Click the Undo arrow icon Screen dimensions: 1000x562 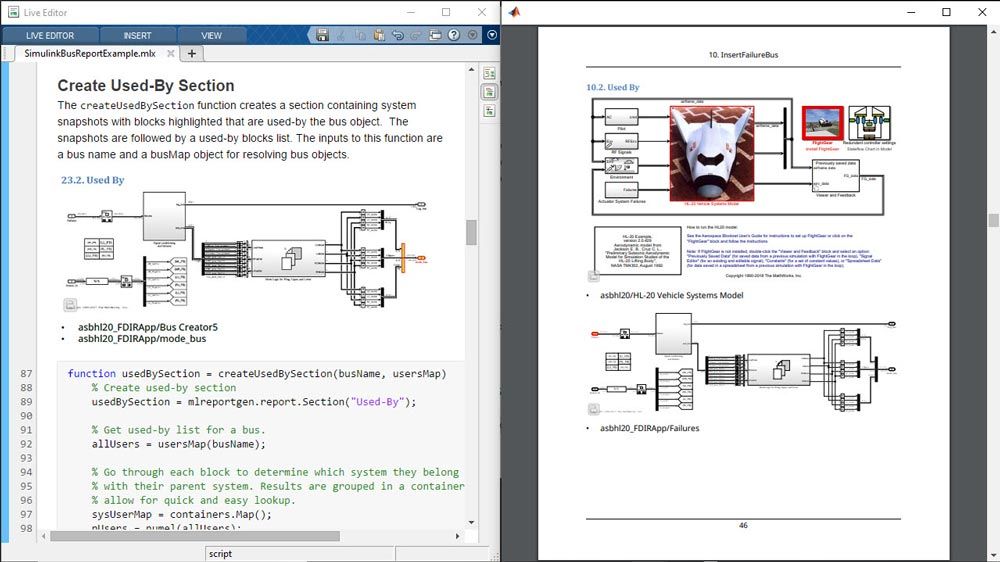pyautogui.click(x=397, y=35)
